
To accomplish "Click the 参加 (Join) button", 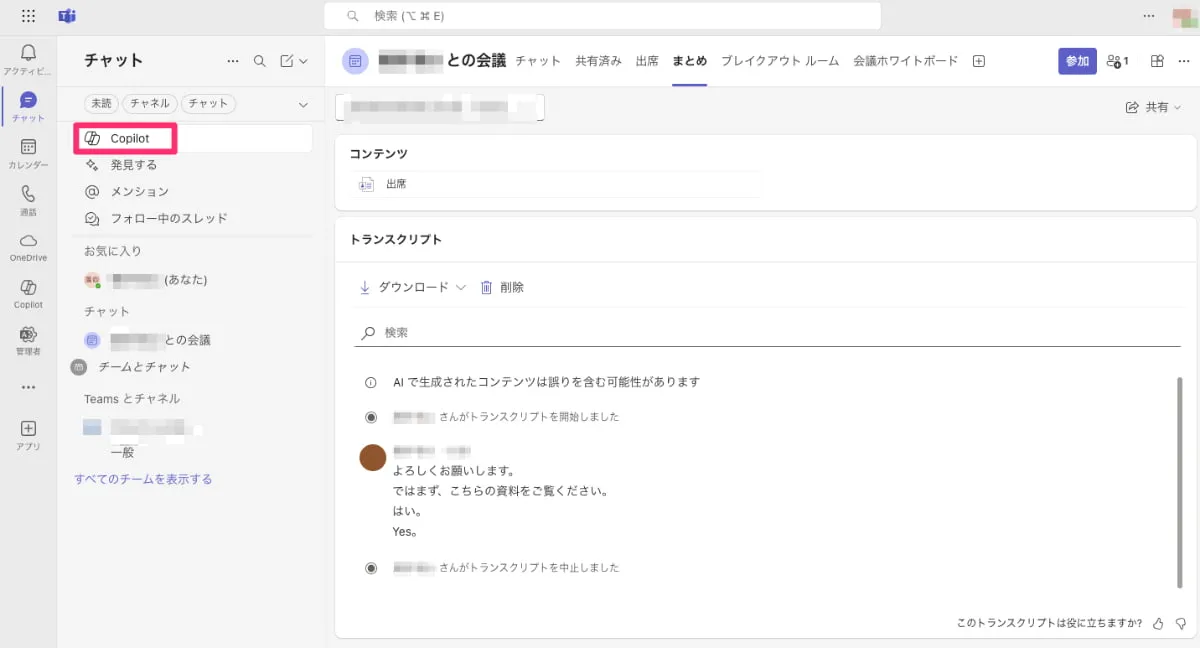I will click(x=1077, y=61).
